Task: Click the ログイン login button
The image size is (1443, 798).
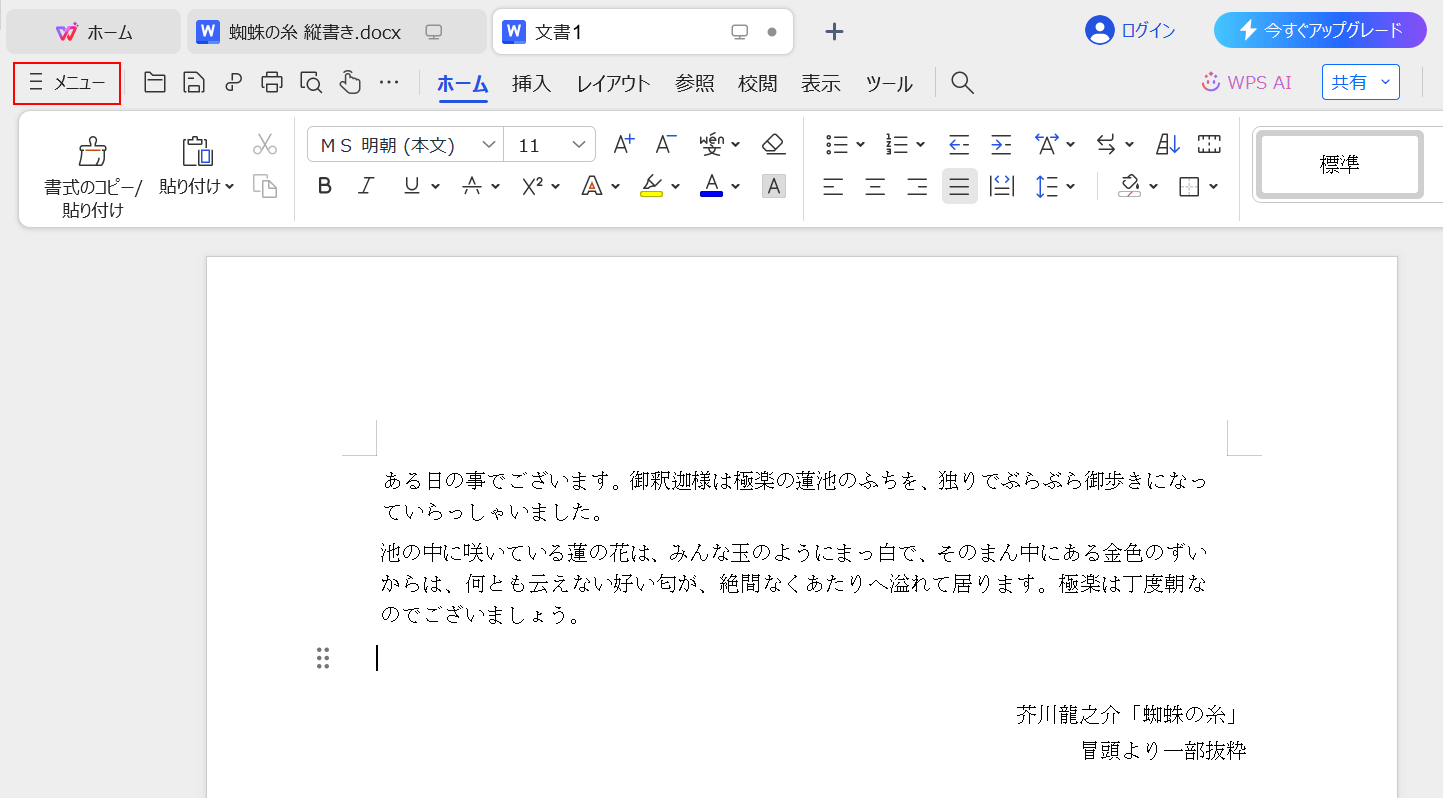Action: coord(1131,31)
